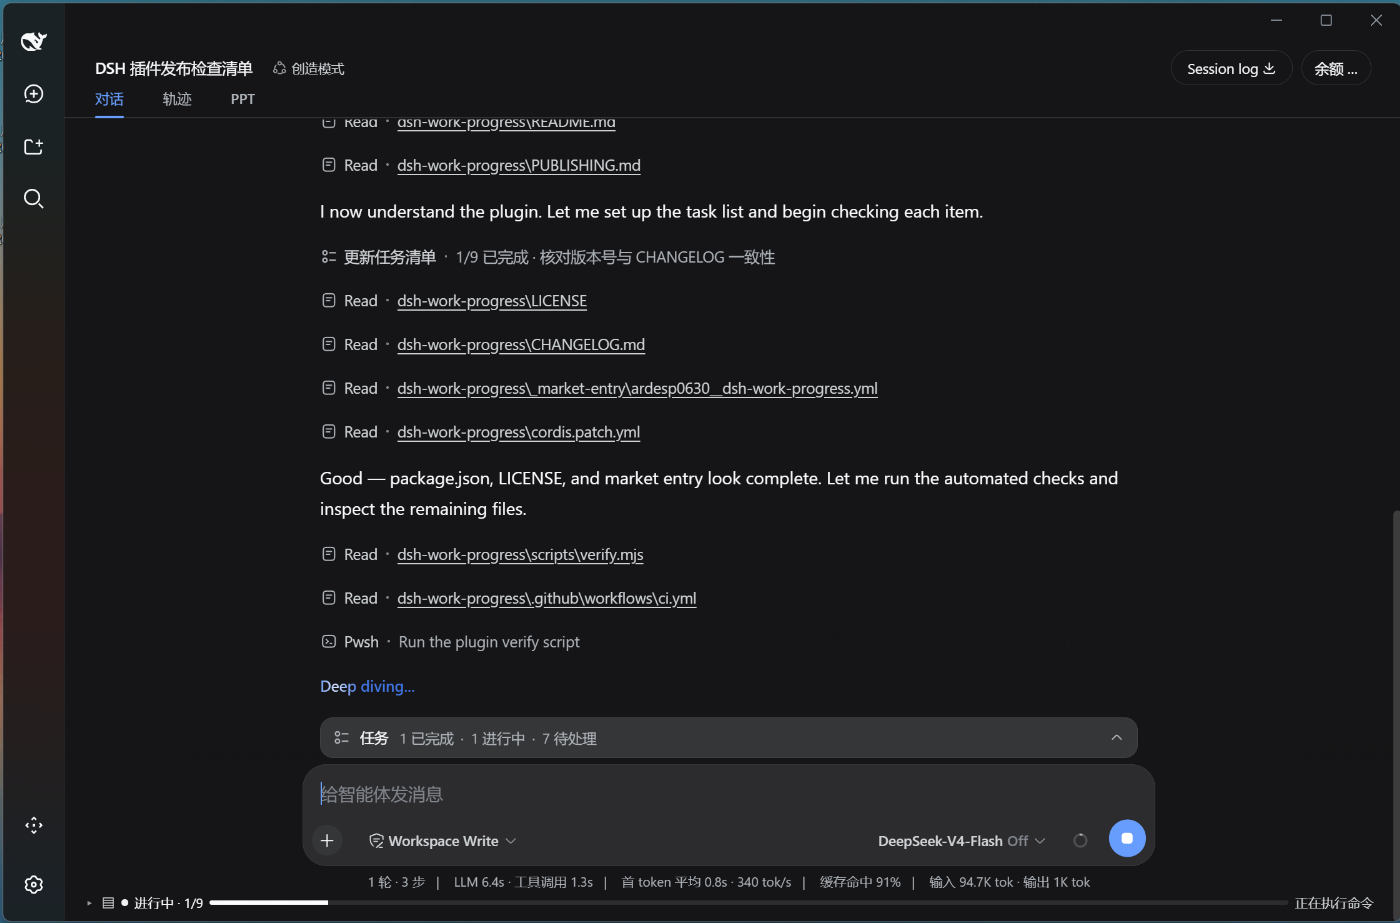Screen dimensions: 1400x923
Task: Click the four-arrow move icon in sidebar
Action: 34,825
